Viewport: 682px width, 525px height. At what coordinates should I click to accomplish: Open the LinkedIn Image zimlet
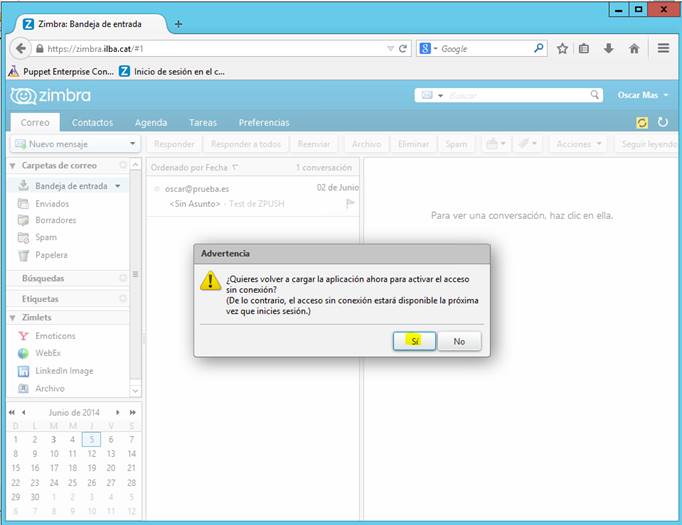(64, 371)
